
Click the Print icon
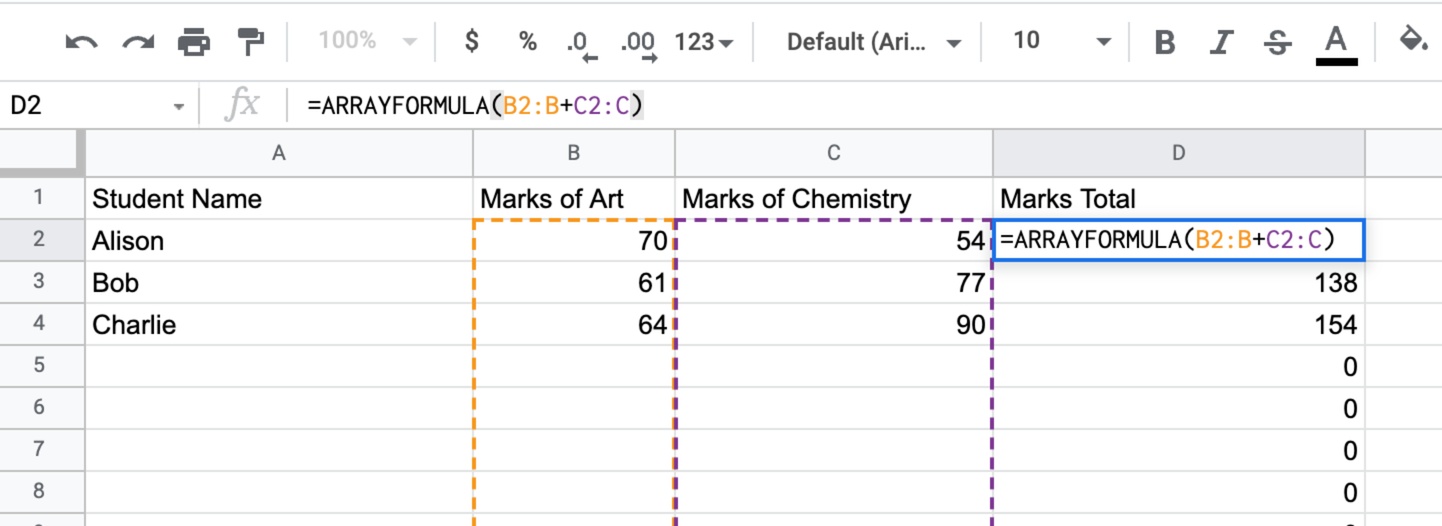(194, 42)
